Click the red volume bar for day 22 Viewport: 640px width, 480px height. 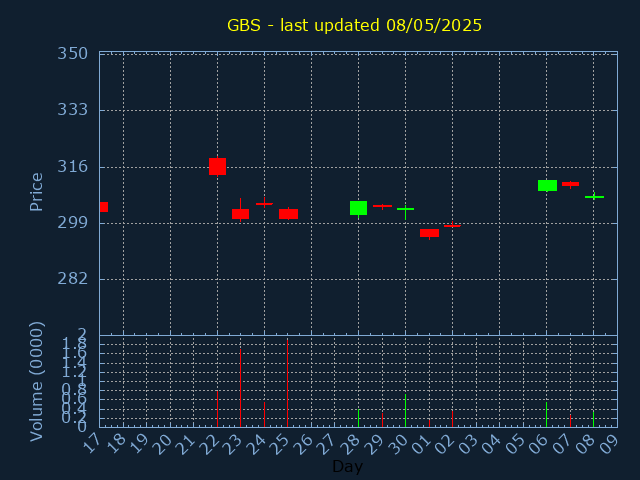[217, 409]
